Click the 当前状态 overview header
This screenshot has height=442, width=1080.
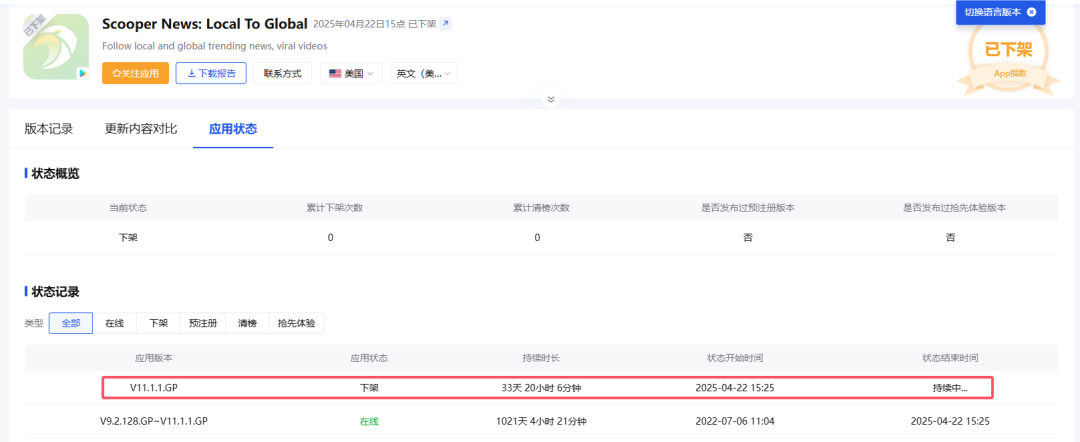tap(128, 207)
